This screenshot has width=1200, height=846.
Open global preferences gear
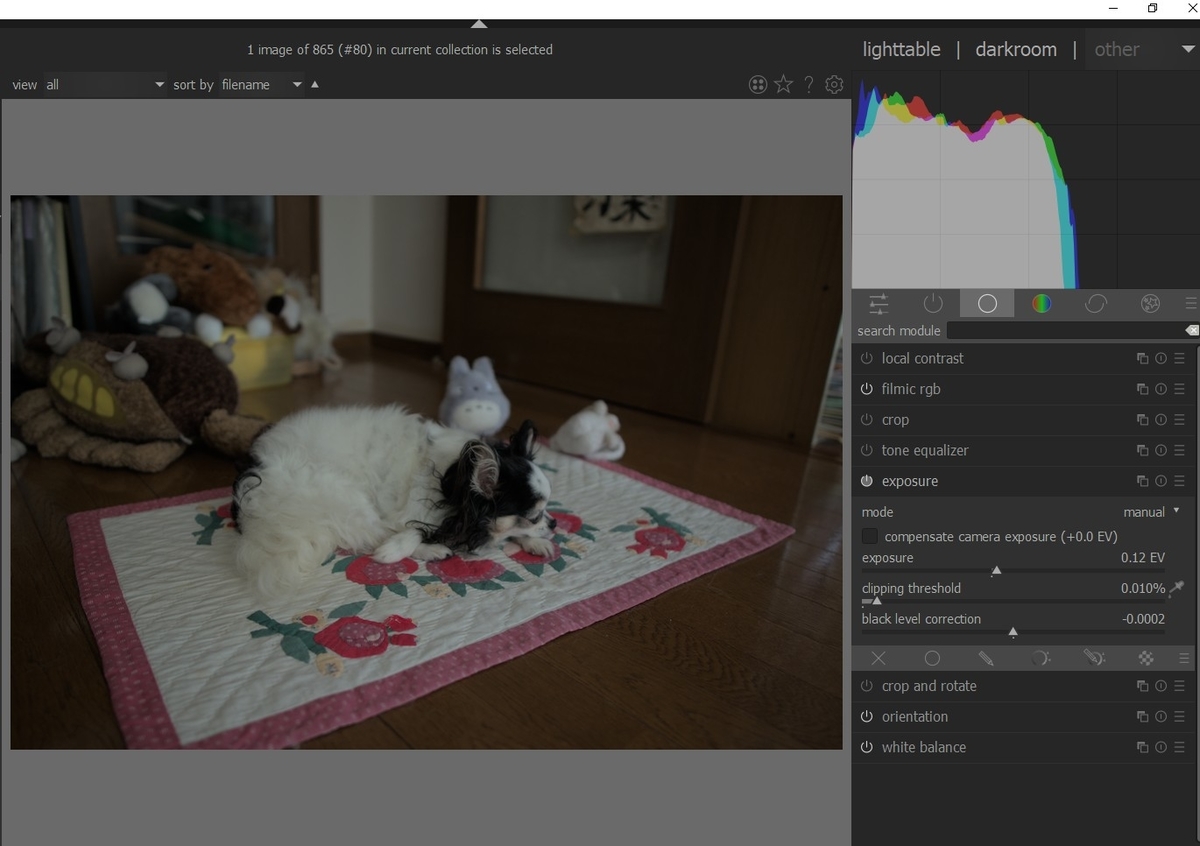[x=834, y=85]
